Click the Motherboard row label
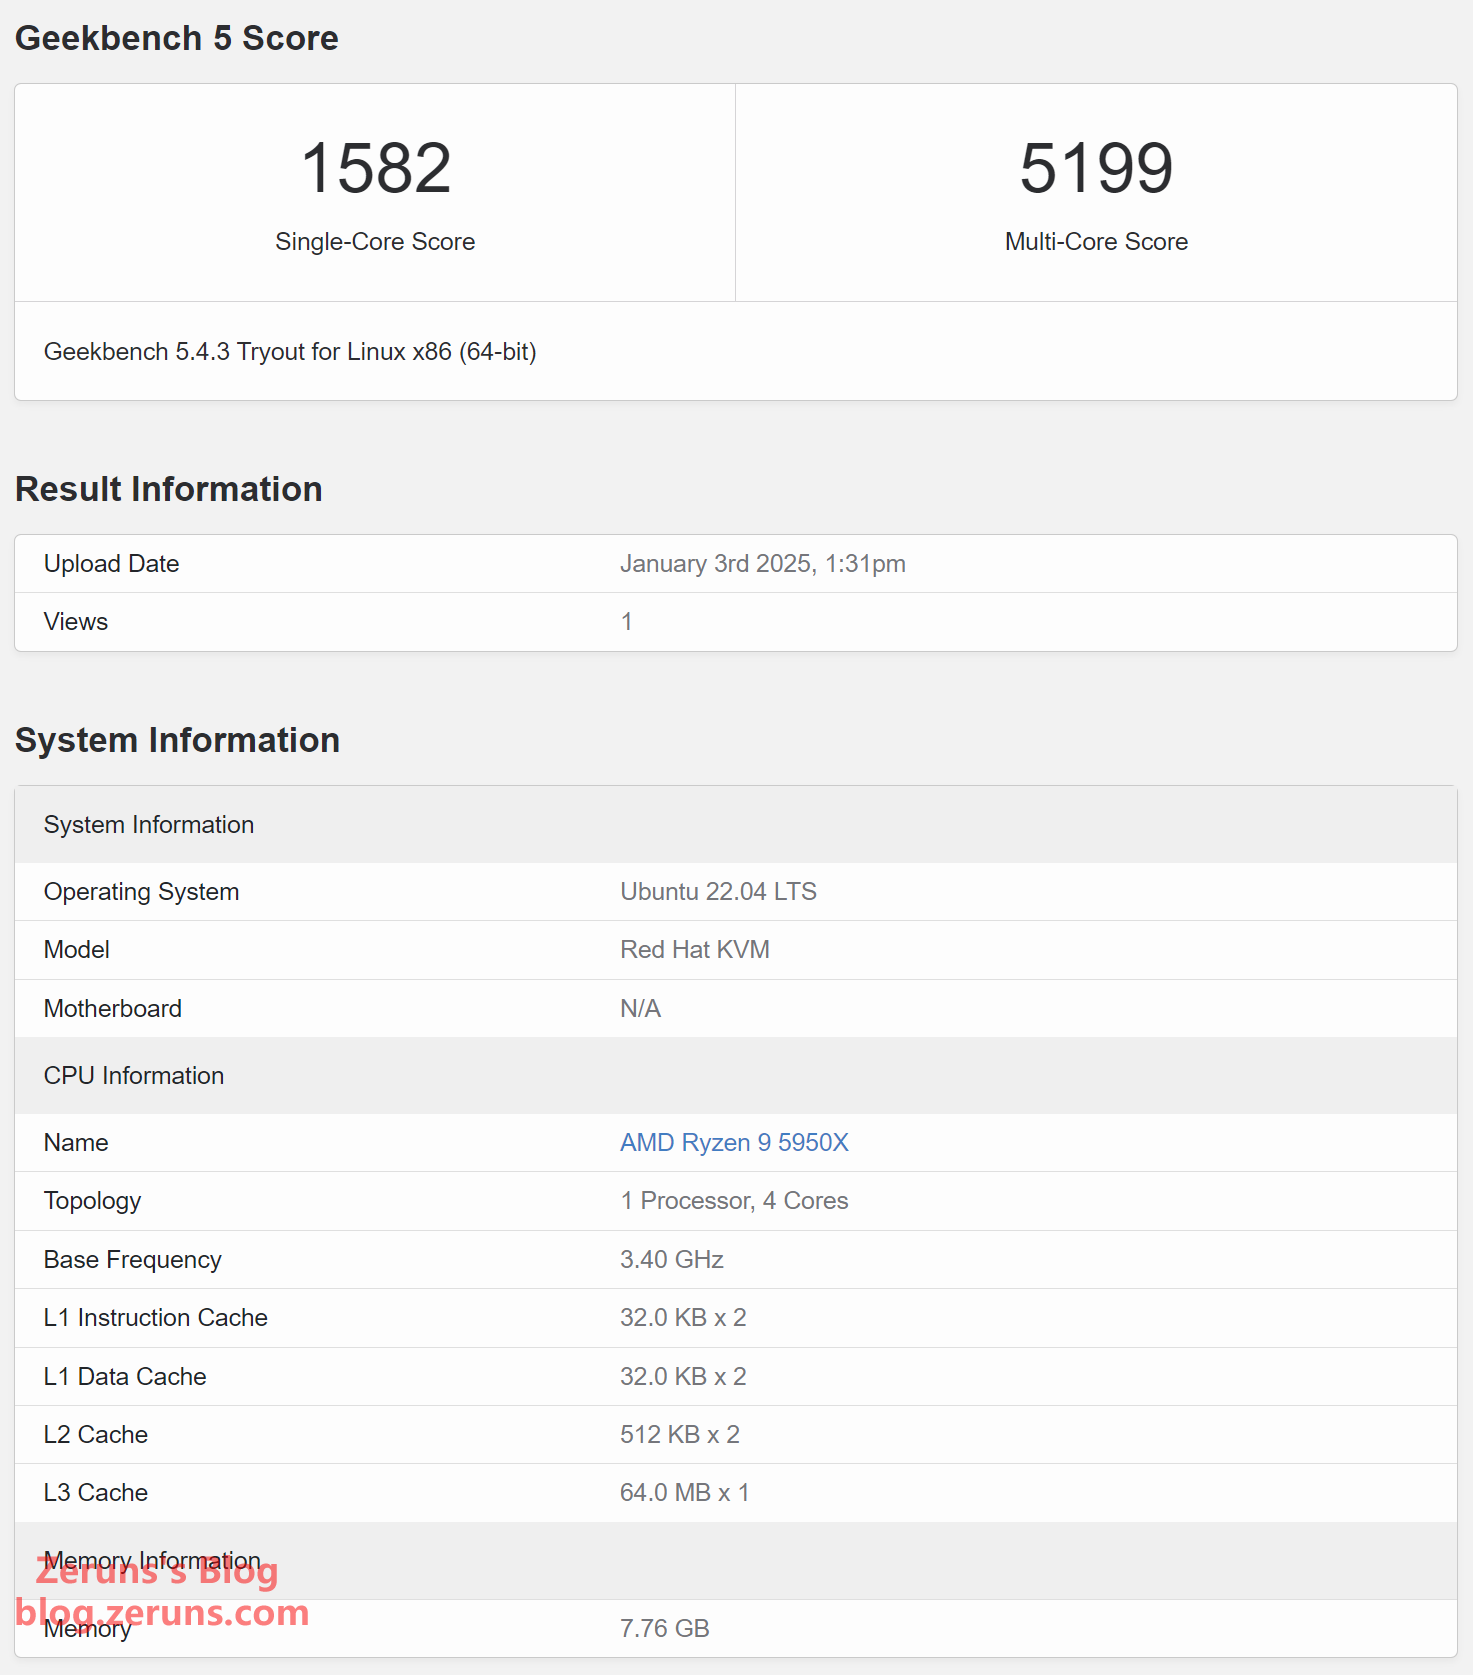The height and width of the screenshot is (1675, 1473). pos(113,1009)
